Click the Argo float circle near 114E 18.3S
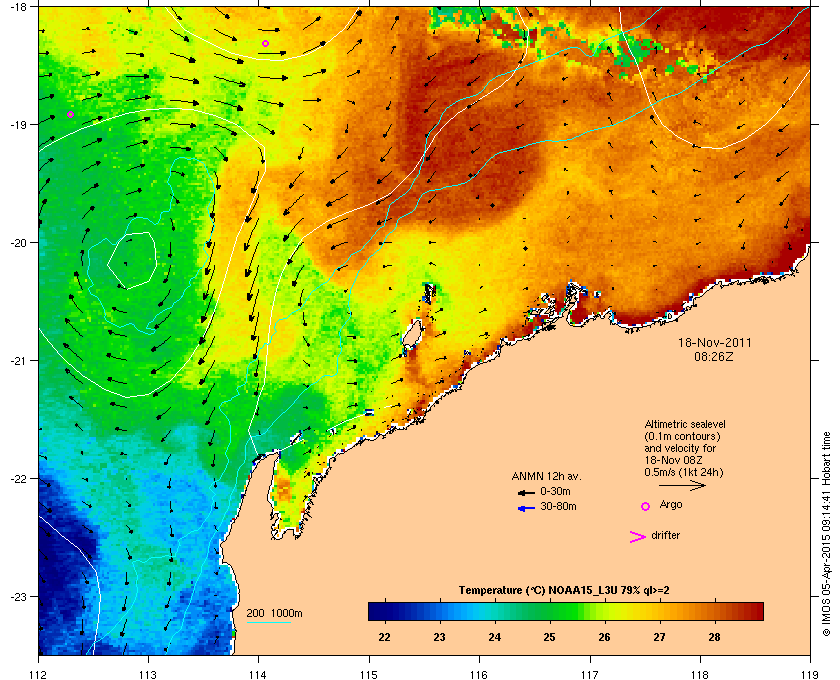 point(265,43)
